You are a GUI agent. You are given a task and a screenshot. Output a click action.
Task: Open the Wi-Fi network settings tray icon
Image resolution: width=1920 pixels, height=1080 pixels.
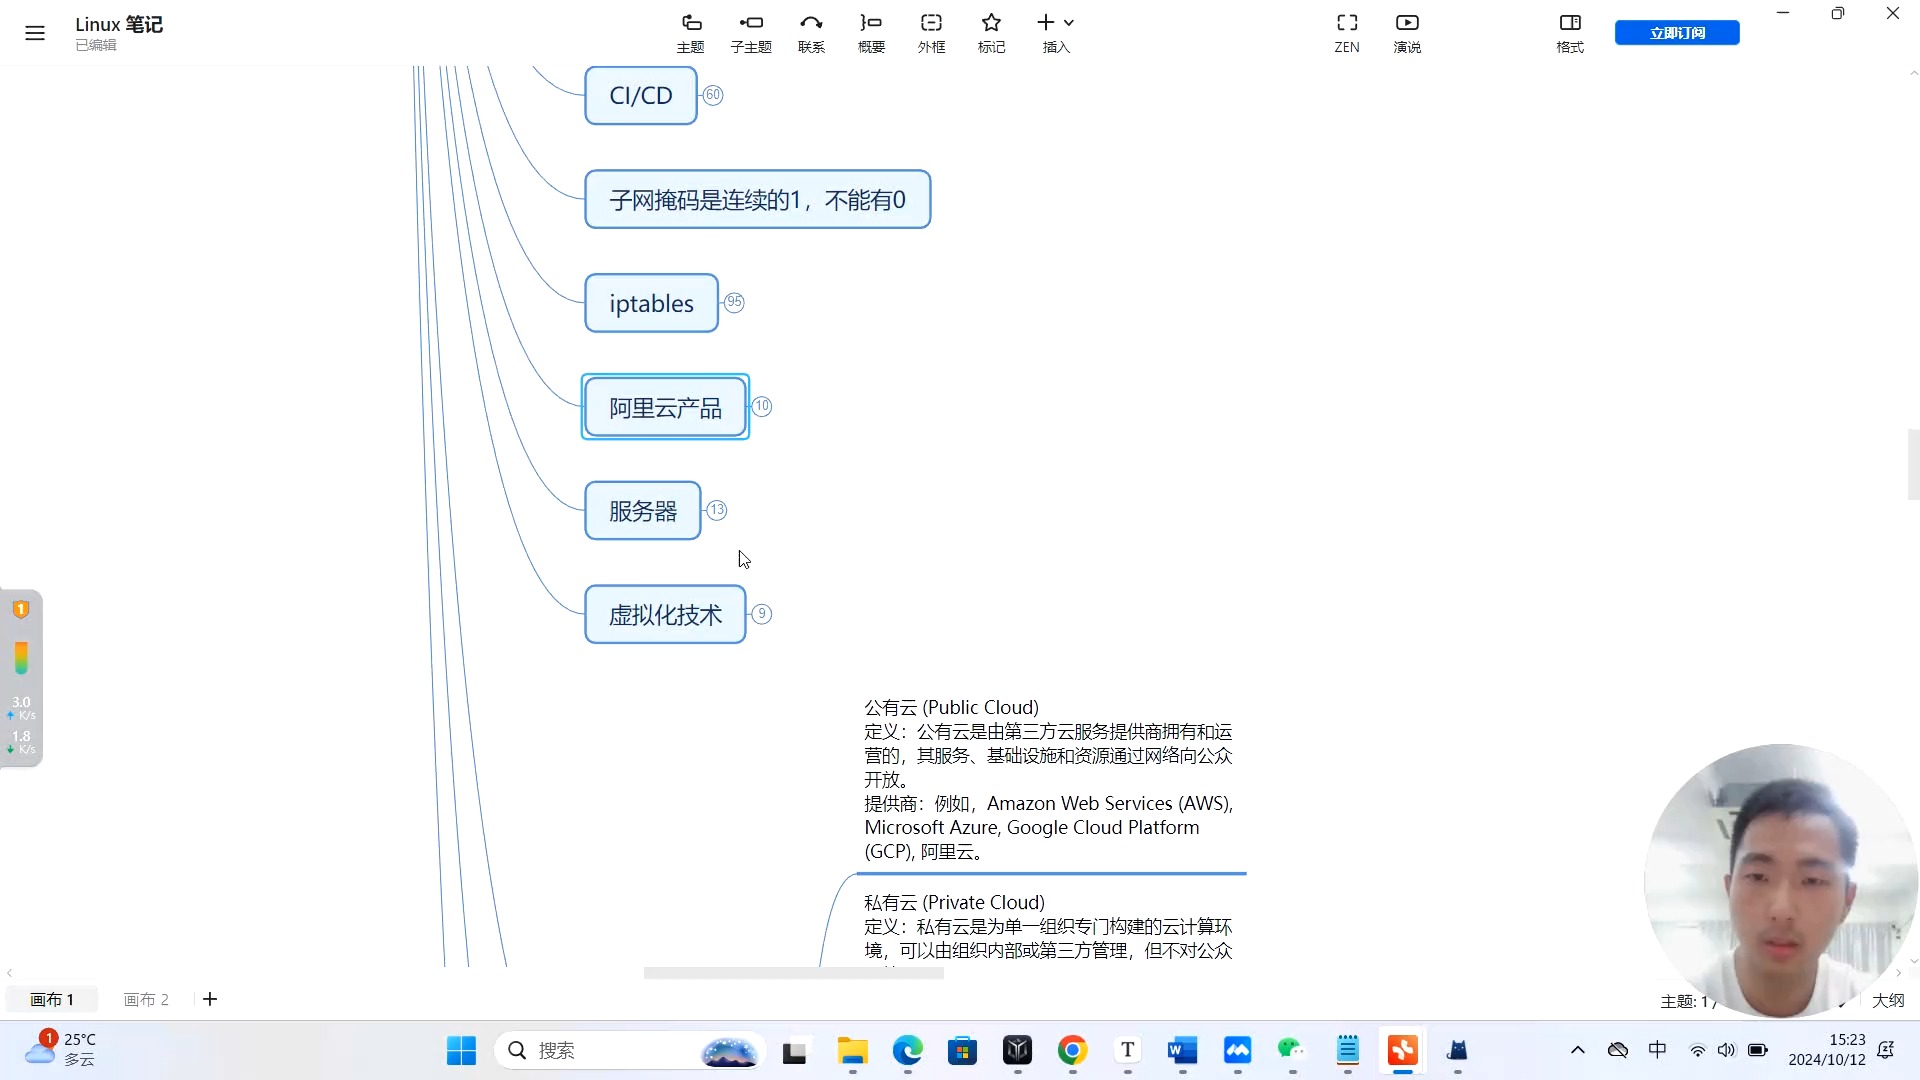[1697, 1050]
